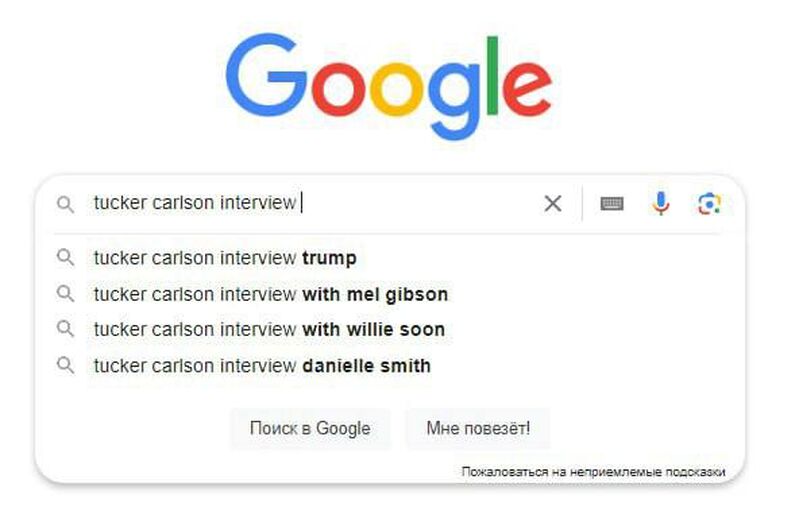
Task: Click magnifier icon beside trump suggestion
Action: [66, 258]
